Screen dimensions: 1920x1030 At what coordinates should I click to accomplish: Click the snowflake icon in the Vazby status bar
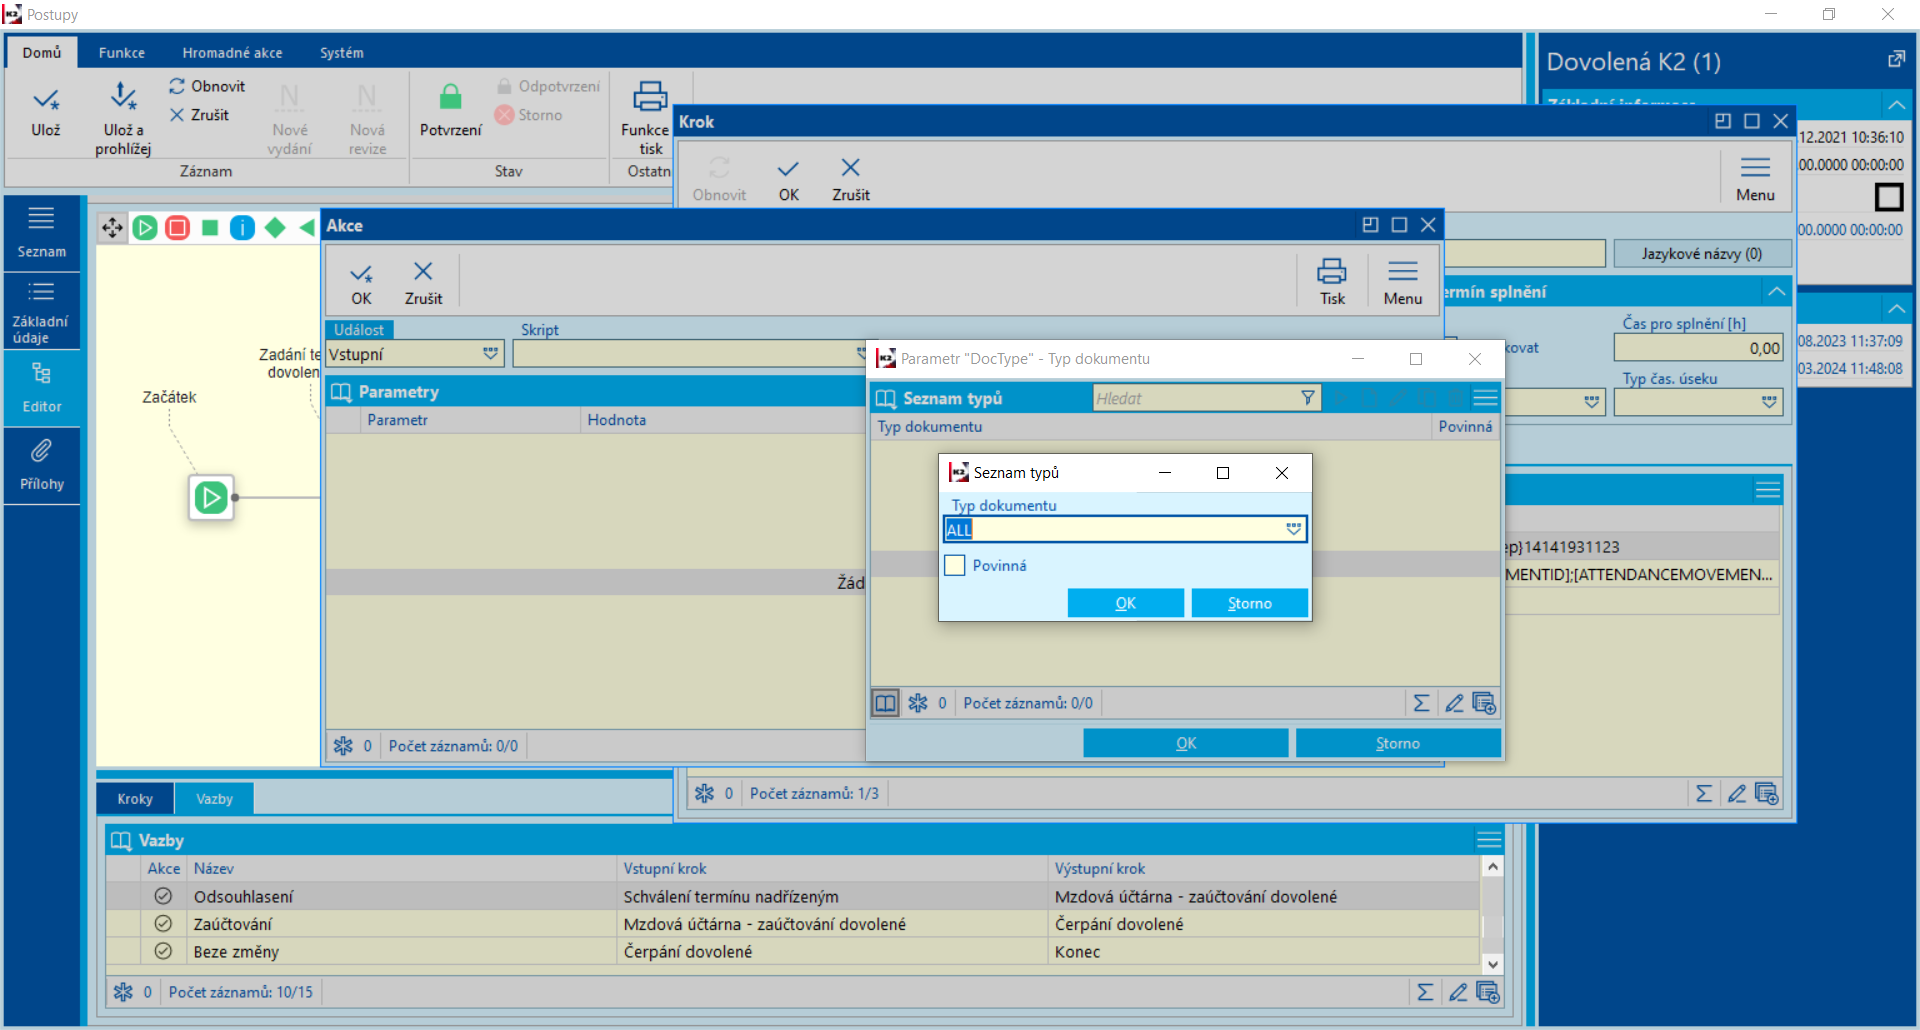coord(123,992)
